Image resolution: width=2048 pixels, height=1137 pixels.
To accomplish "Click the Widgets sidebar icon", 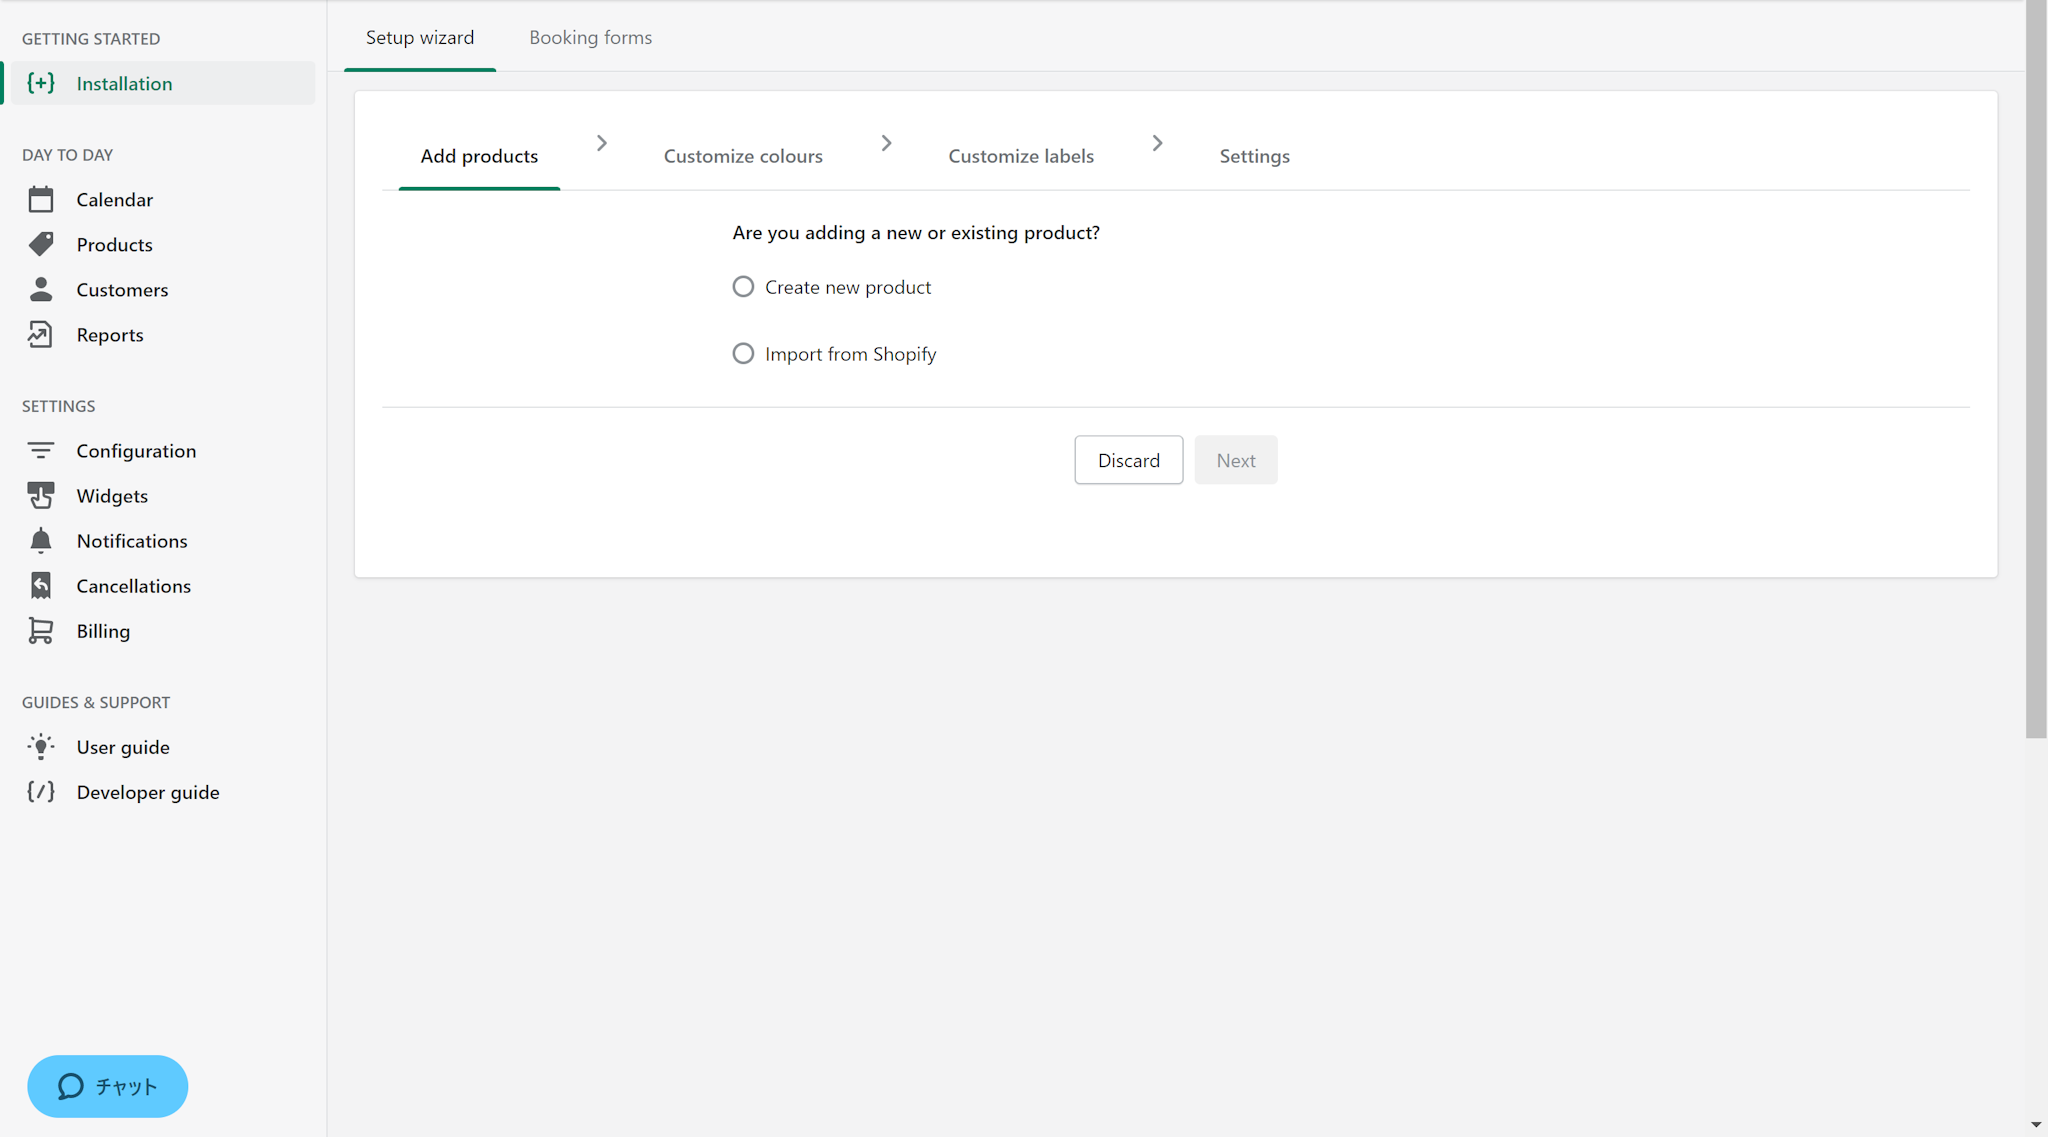I will coord(41,496).
